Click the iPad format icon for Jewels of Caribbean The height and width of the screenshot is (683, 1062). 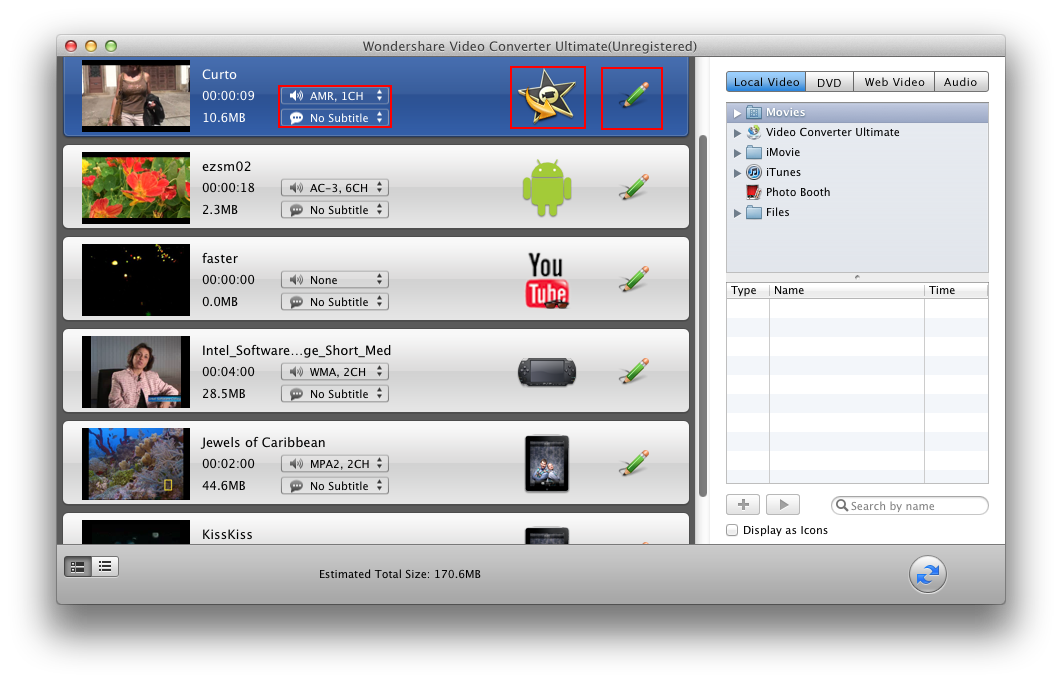(x=546, y=463)
